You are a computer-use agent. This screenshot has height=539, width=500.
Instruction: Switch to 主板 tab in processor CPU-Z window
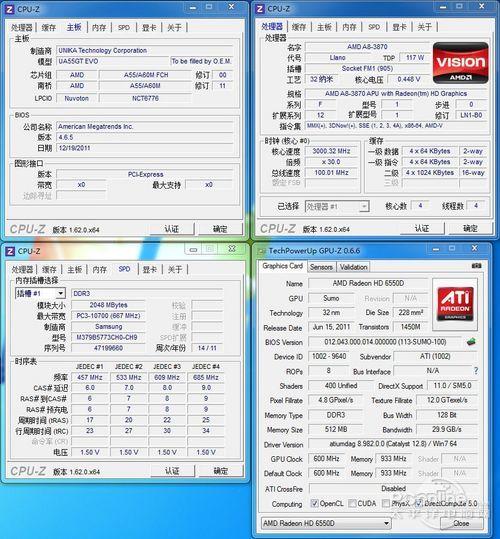pyautogui.click(x=324, y=27)
